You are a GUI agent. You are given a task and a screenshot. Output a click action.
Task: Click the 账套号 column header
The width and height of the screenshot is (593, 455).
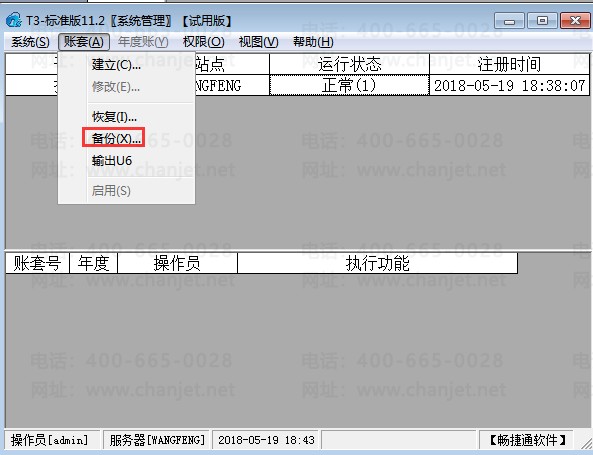coord(37,263)
